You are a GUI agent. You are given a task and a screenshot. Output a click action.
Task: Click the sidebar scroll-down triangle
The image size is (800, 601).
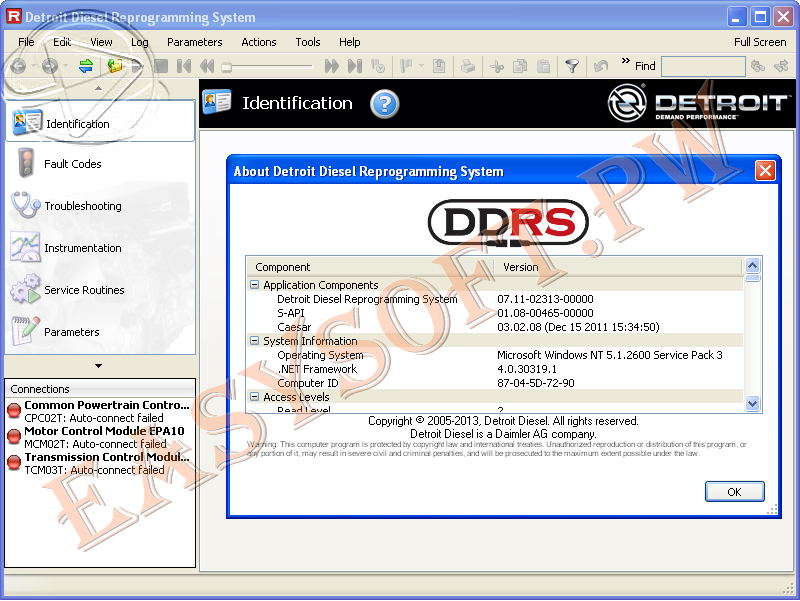(x=98, y=366)
